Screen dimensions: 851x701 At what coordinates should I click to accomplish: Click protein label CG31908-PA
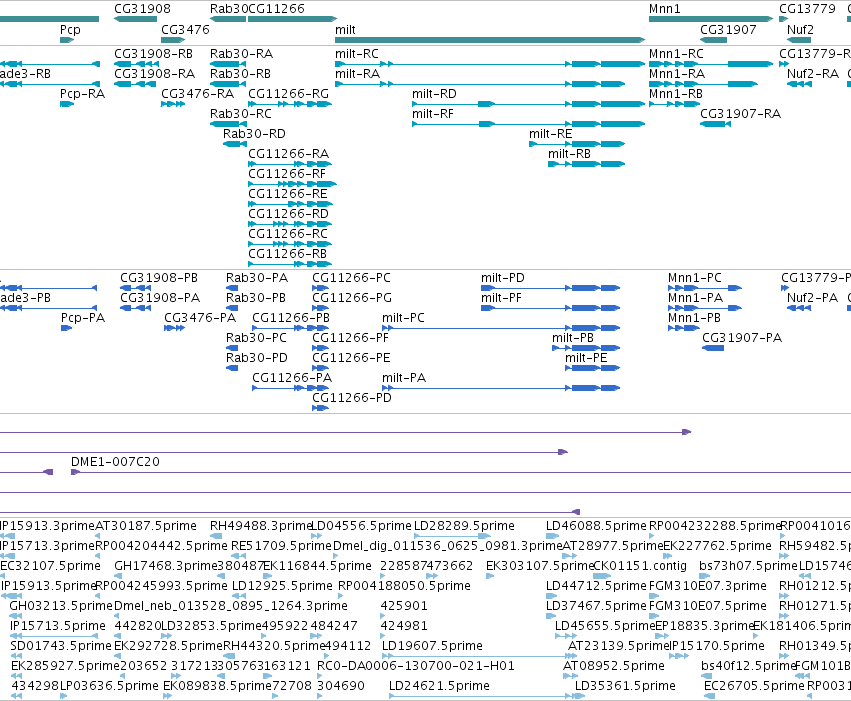160,298
